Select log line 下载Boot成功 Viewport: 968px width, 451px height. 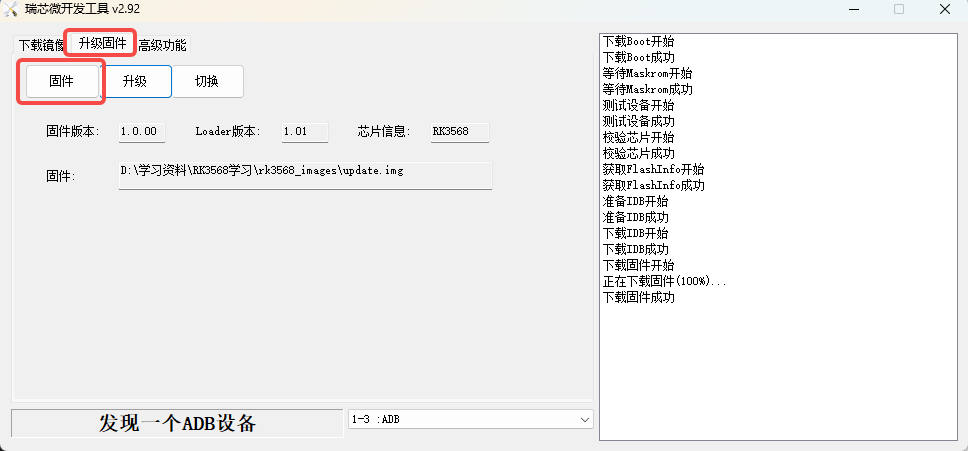pos(638,57)
